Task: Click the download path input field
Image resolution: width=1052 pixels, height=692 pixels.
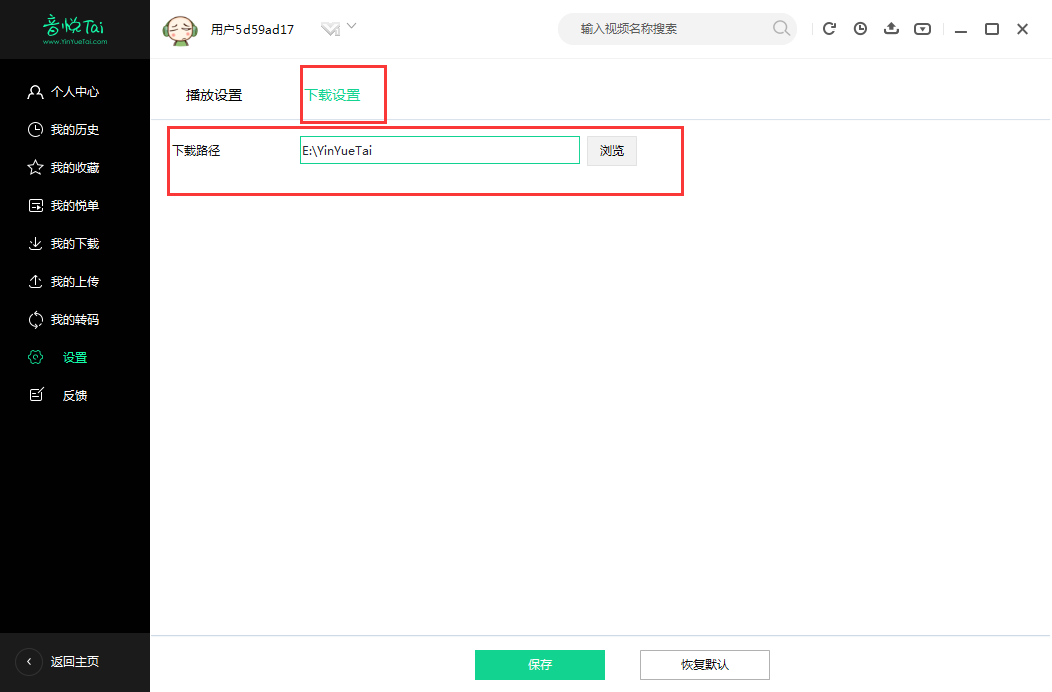Action: coord(439,149)
